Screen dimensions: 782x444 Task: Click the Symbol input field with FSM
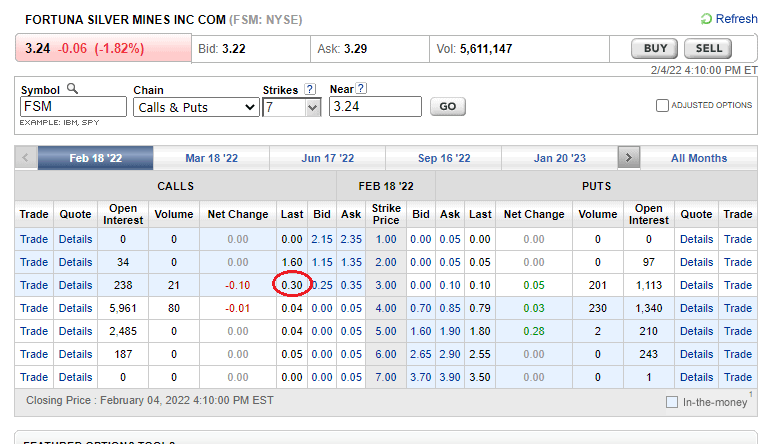[72, 107]
